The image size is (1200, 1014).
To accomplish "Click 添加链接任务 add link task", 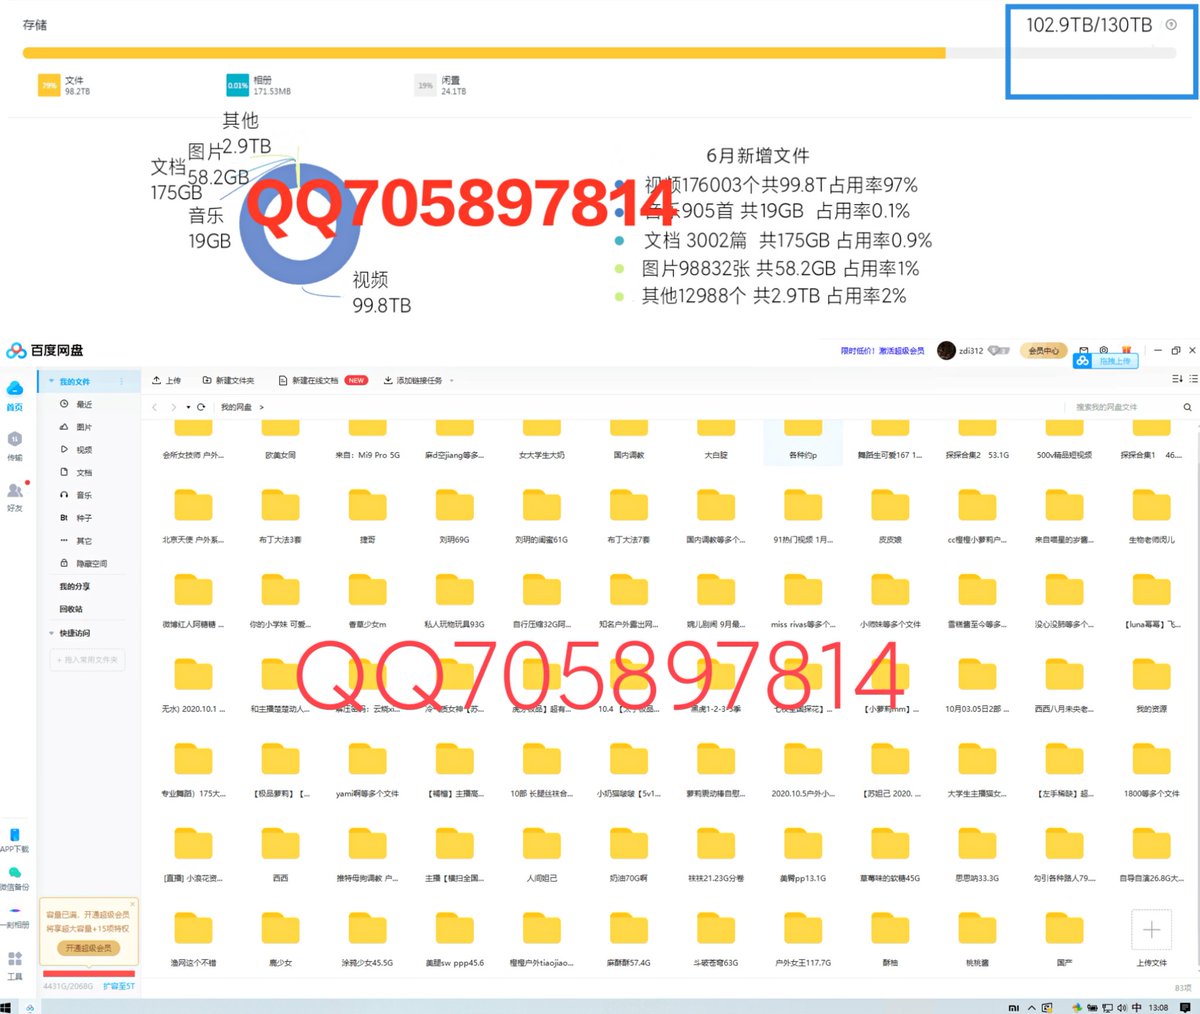I will pos(413,381).
